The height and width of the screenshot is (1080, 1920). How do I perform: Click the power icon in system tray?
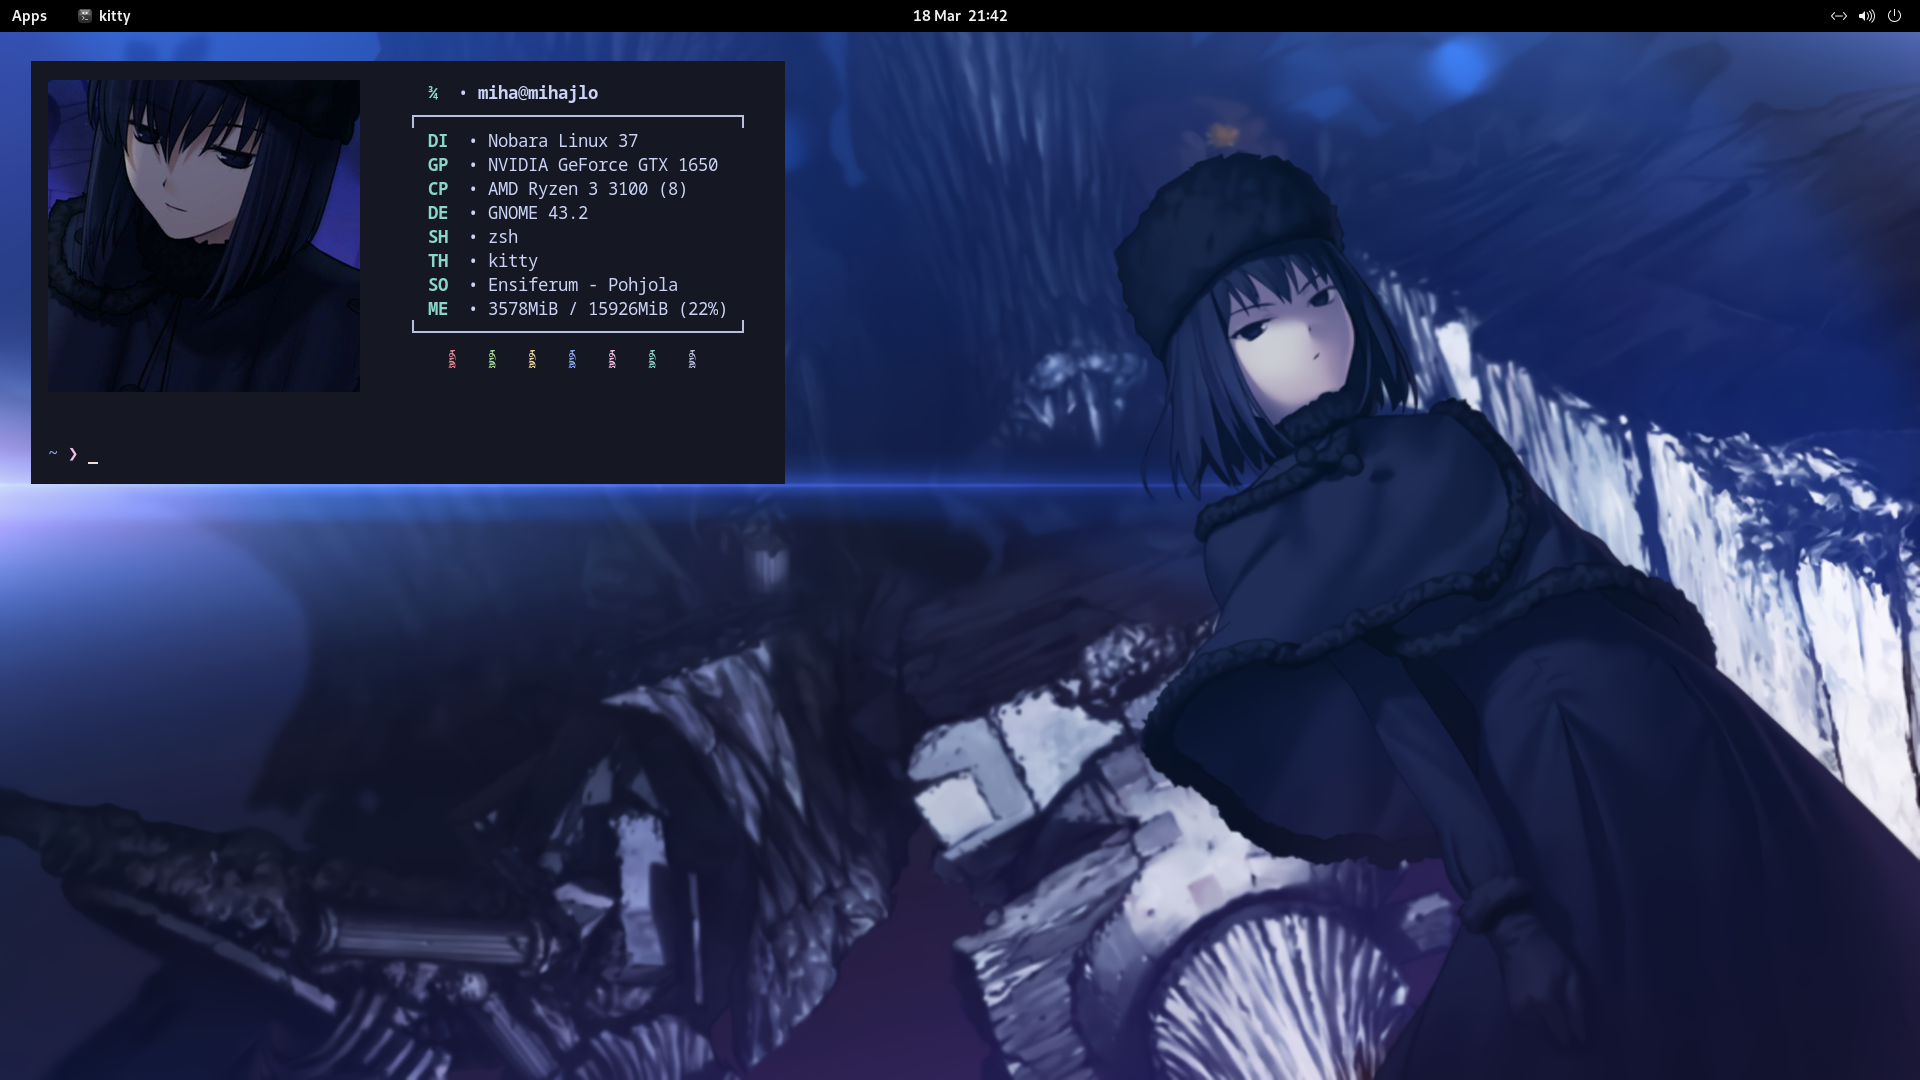[1894, 16]
